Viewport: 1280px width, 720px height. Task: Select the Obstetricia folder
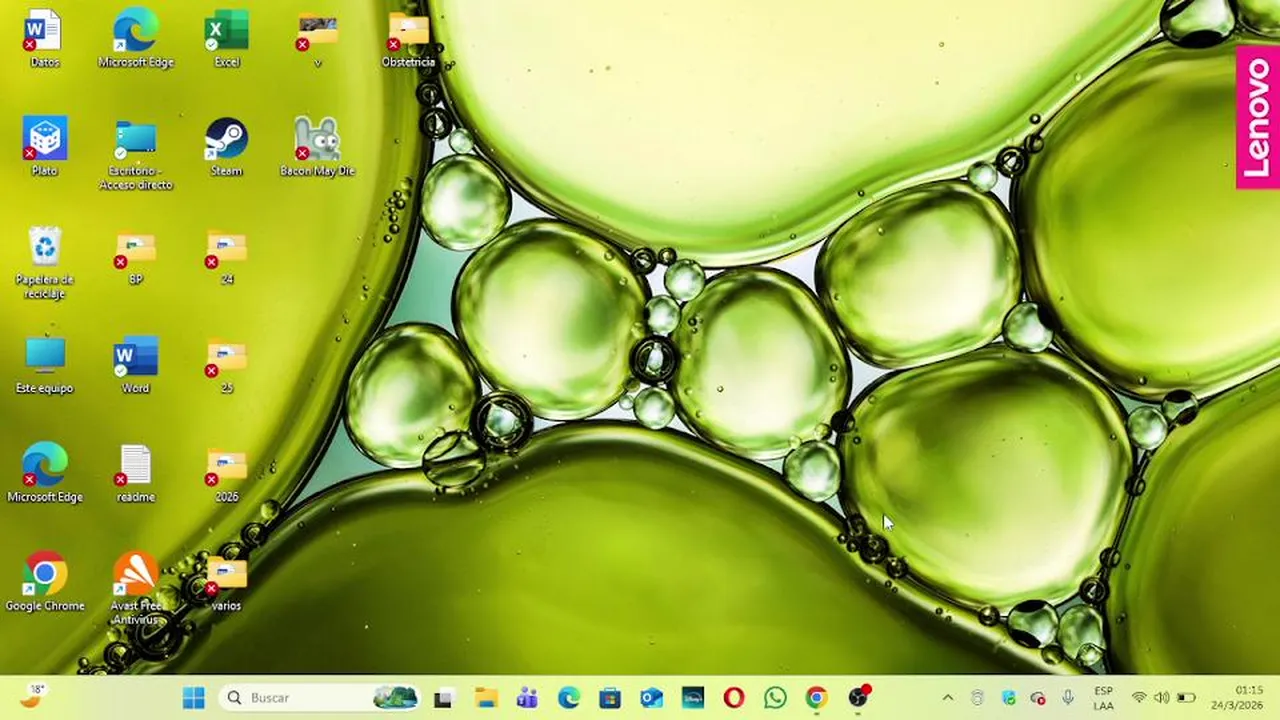(x=408, y=40)
